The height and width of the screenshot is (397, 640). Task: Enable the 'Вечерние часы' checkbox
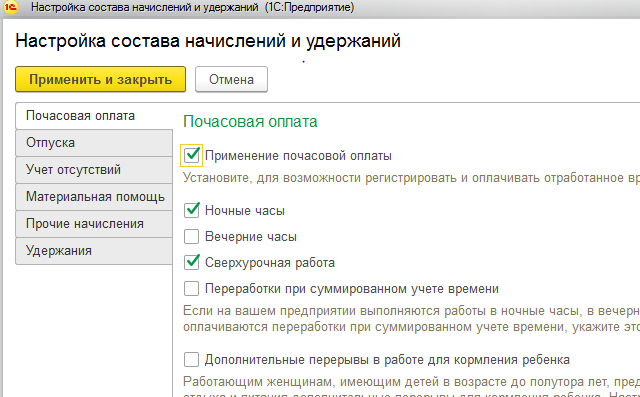click(191, 236)
